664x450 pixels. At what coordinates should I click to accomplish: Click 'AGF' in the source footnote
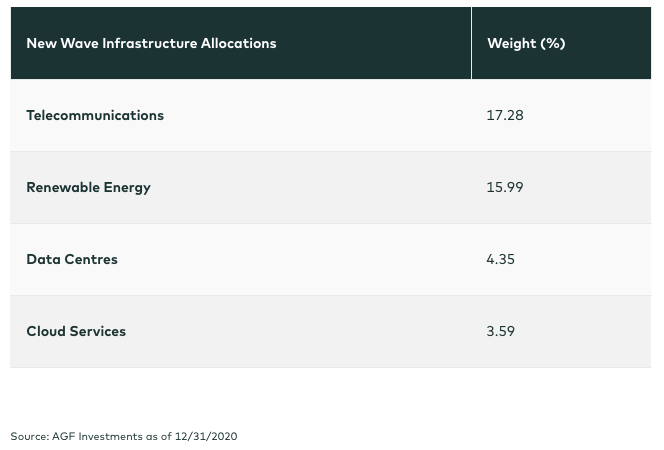point(64,436)
